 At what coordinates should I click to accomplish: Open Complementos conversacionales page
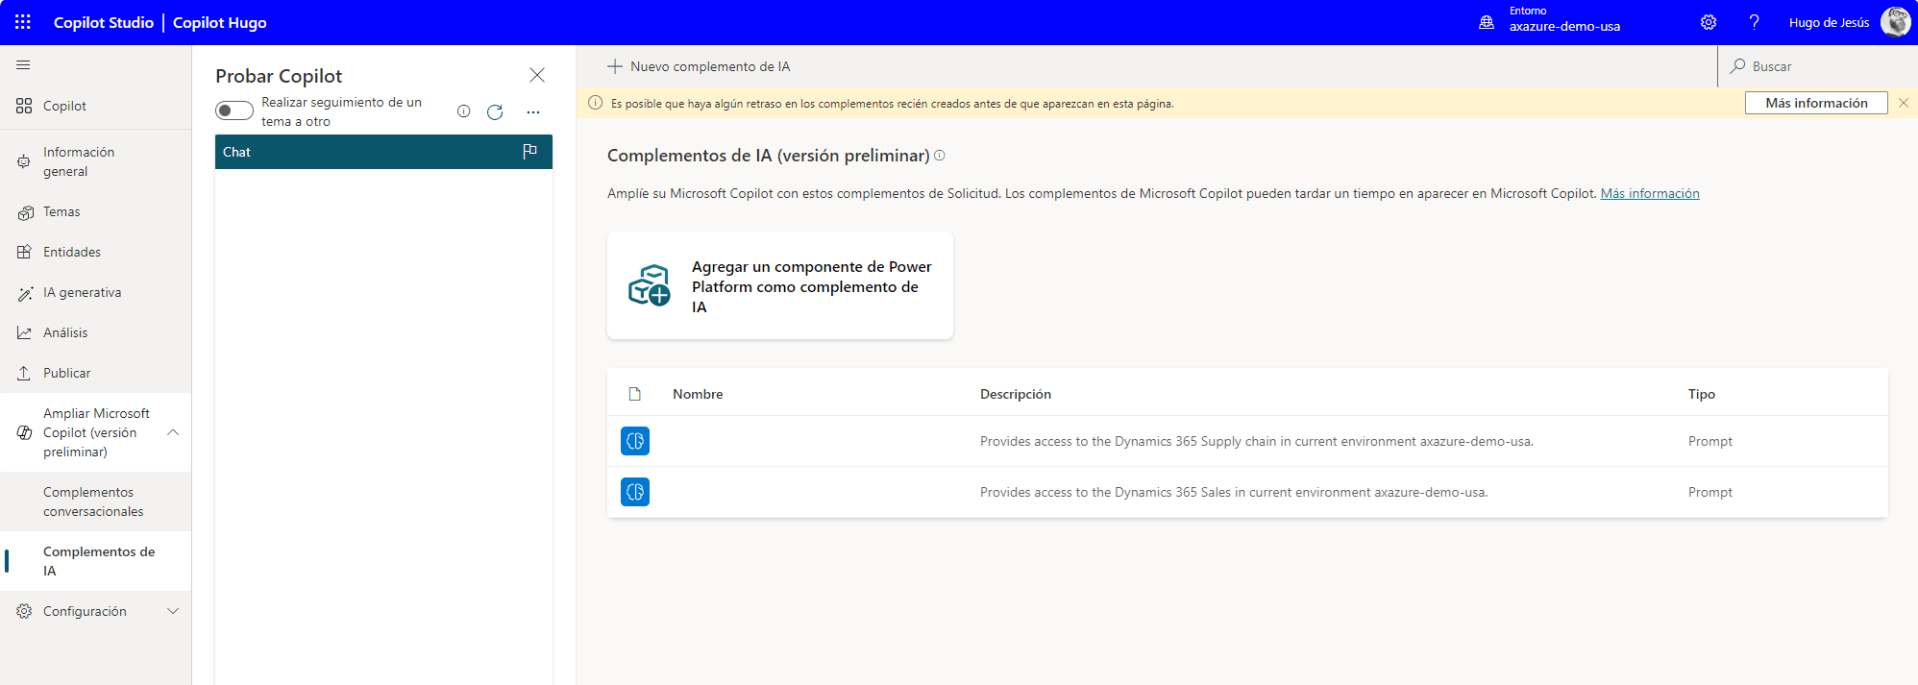coord(93,502)
